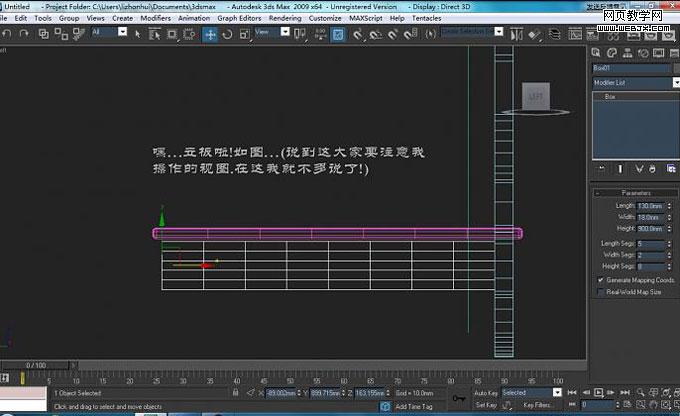Click Remove Modifier from stack button
This screenshot has height=416, width=680.
click(653, 169)
